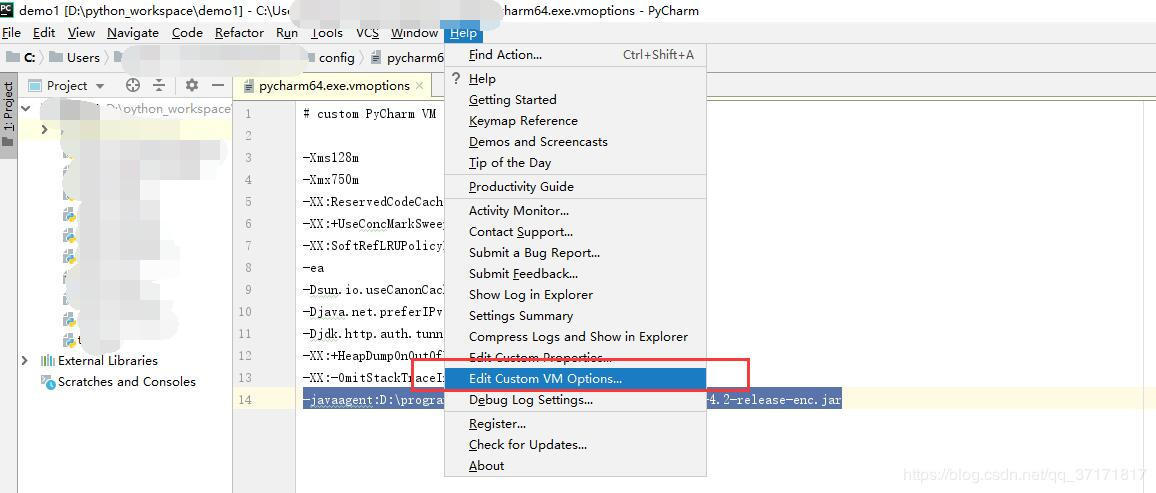Click the Scroll from Source target icon
The image size is (1156, 493).
133,85
